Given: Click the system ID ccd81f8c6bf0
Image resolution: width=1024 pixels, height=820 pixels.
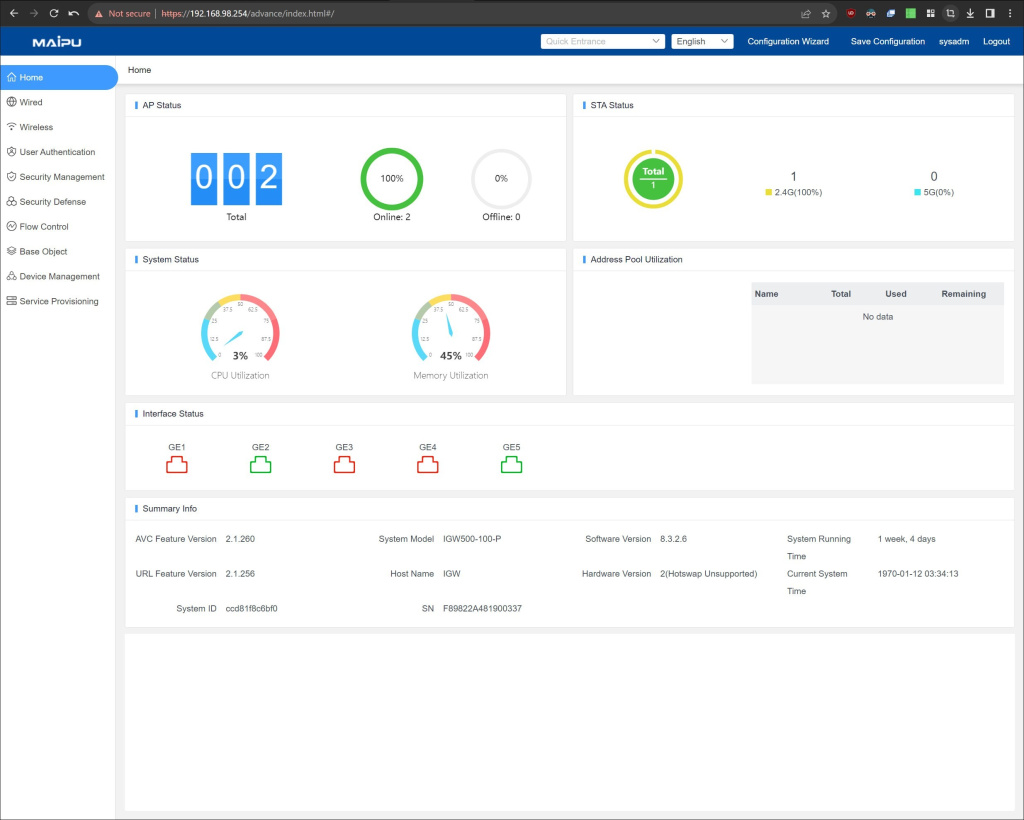Looking at the screenshot, I should click(x=251, y=608).
